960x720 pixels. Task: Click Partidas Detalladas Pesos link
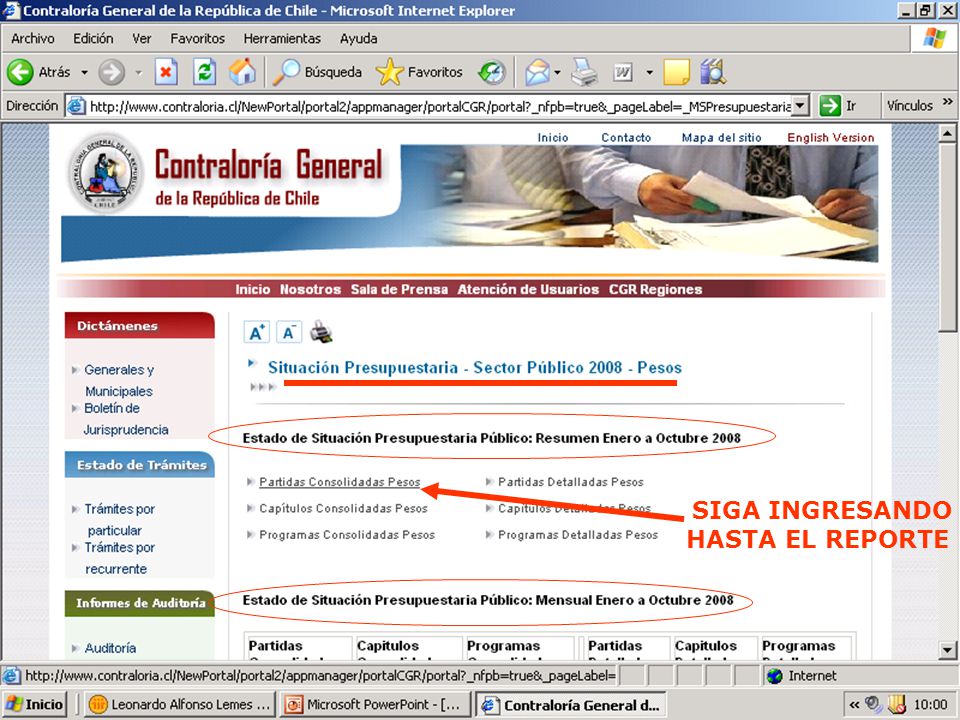click(x=571, y=482)
